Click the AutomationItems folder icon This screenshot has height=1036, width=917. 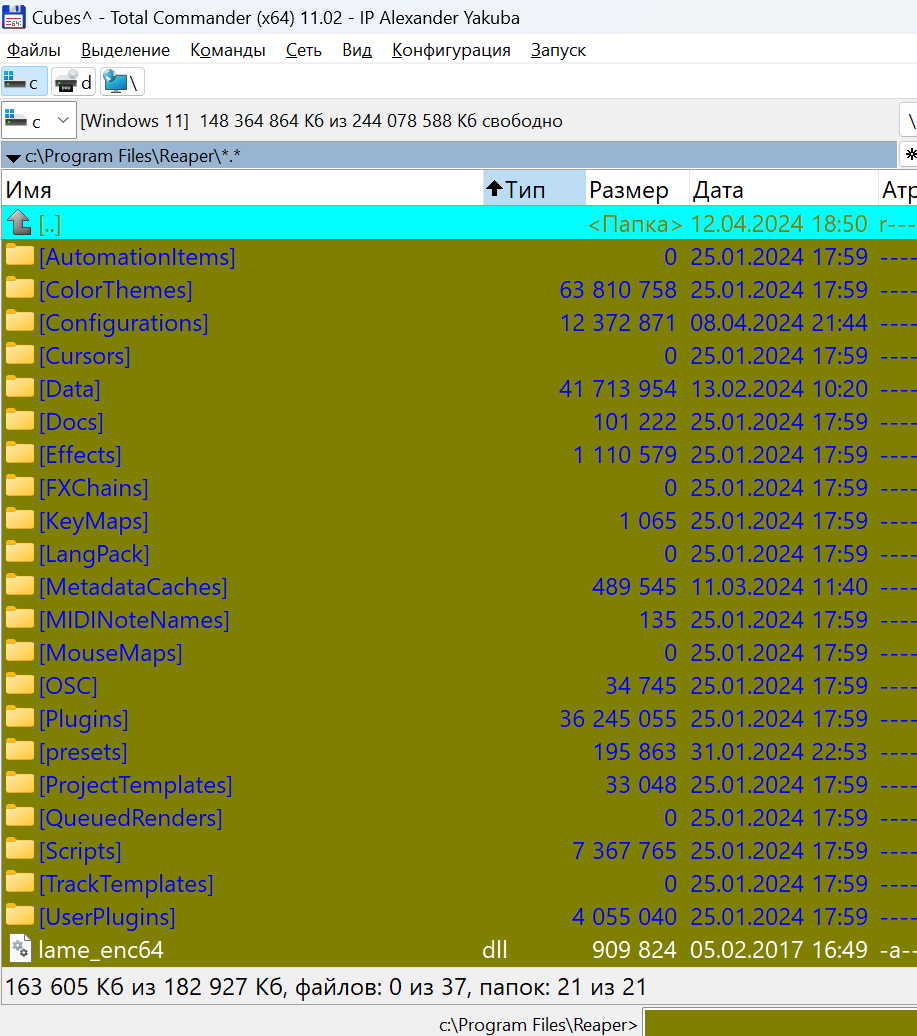[20, 256]
